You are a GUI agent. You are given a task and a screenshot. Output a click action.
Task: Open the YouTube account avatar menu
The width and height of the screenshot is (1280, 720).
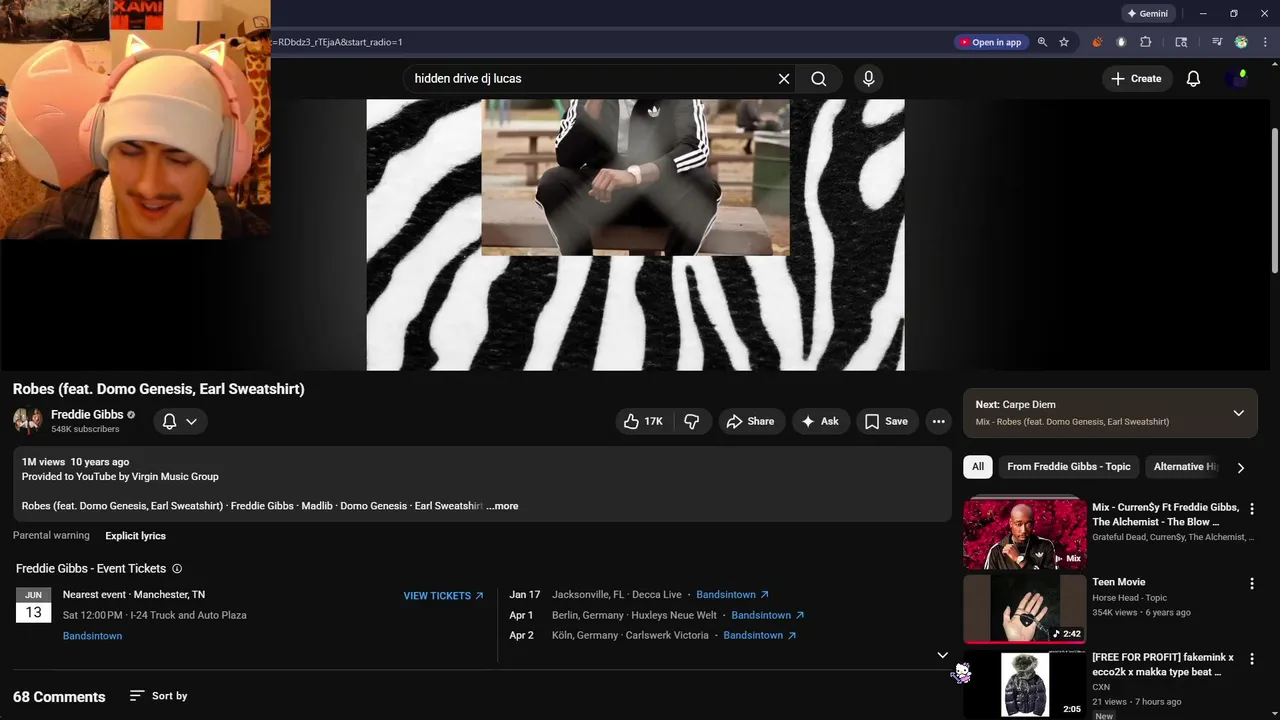pos(1238,79)
